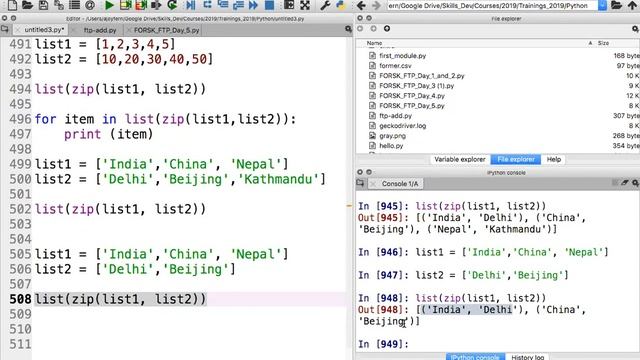Close the Console 1/A tab

point(373,184)
